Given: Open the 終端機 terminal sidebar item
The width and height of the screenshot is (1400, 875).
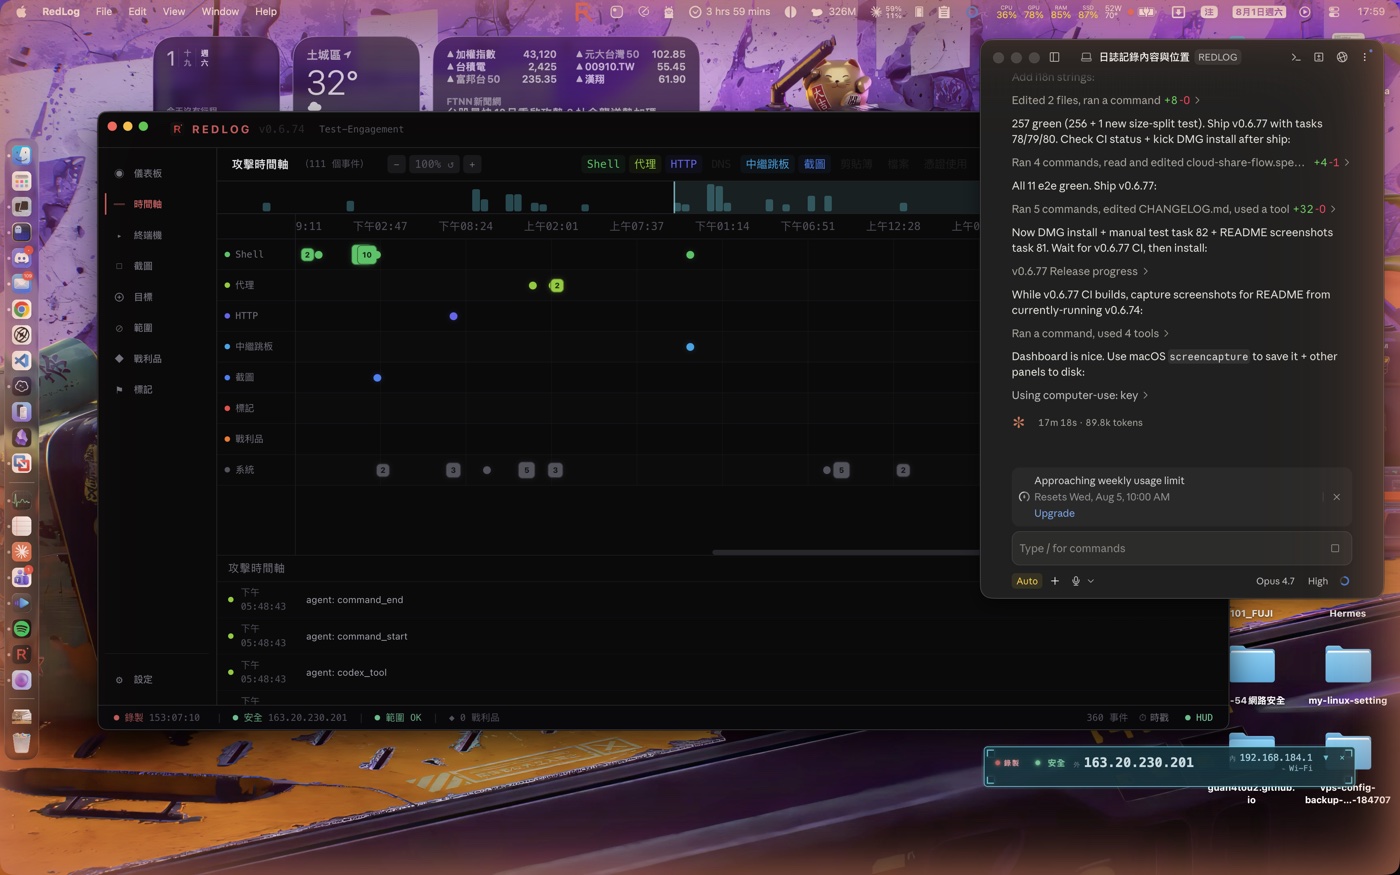Looking at the screenshot, I should point(148,236).
